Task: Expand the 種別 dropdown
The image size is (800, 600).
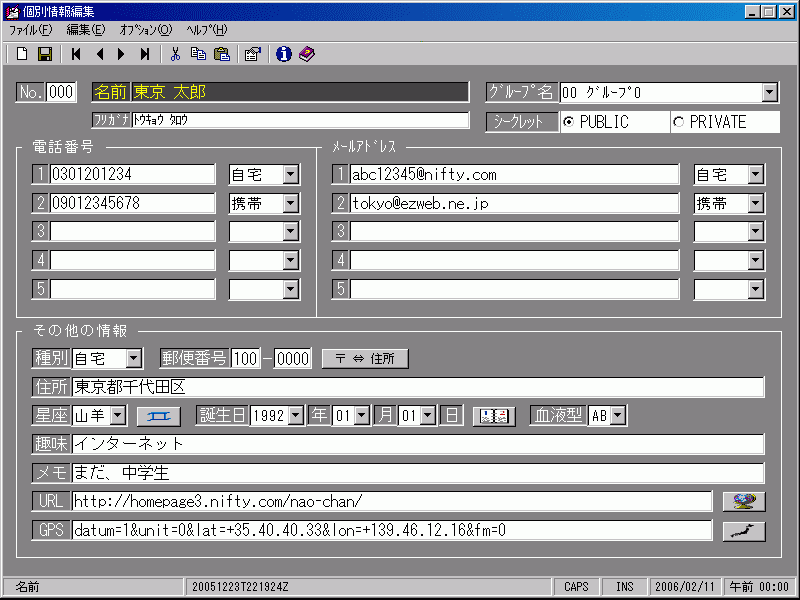Action: point(134,359)
